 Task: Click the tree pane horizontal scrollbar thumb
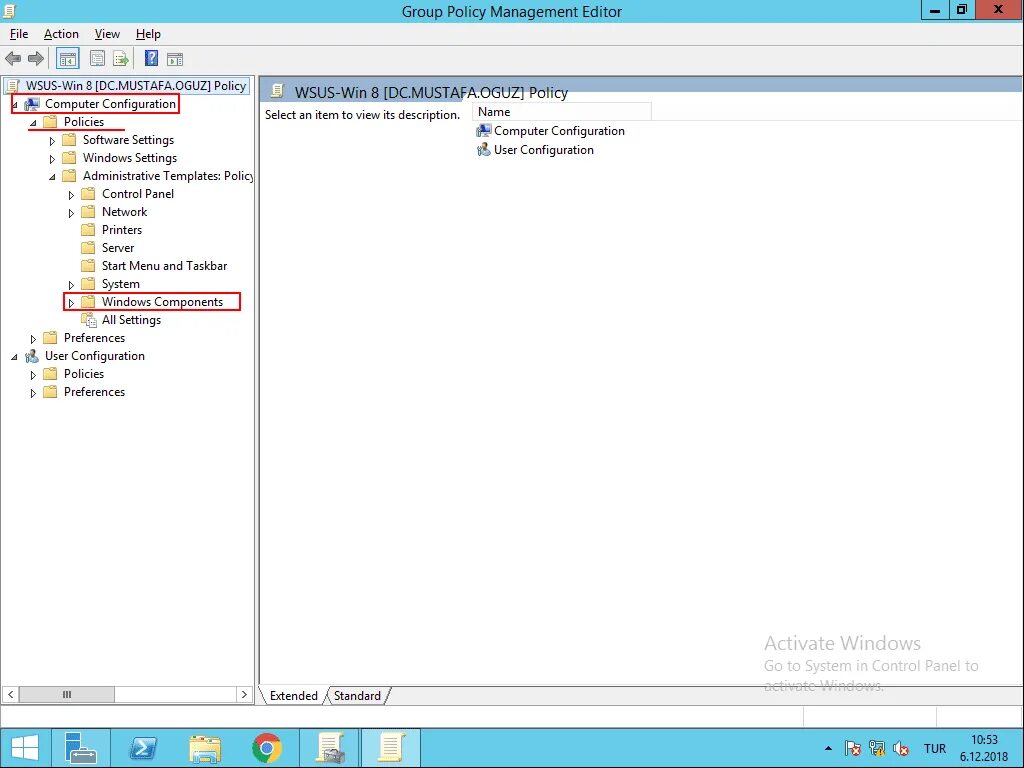[67, 694]
